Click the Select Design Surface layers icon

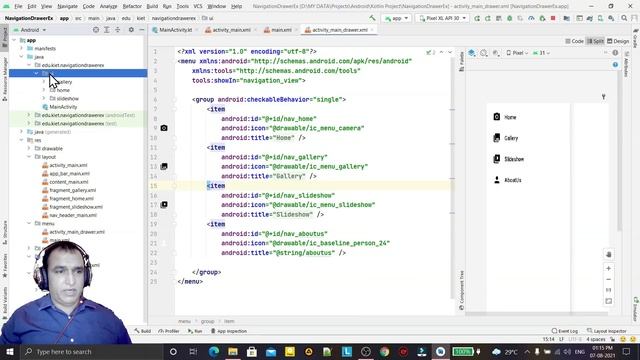tap(472, 53)
